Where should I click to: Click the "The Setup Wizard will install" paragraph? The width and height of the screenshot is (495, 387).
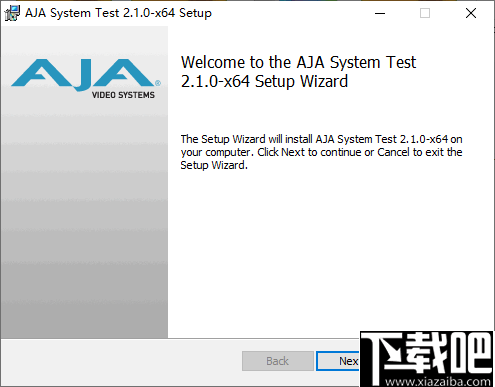pyautogui.click(x=321, y=152)
